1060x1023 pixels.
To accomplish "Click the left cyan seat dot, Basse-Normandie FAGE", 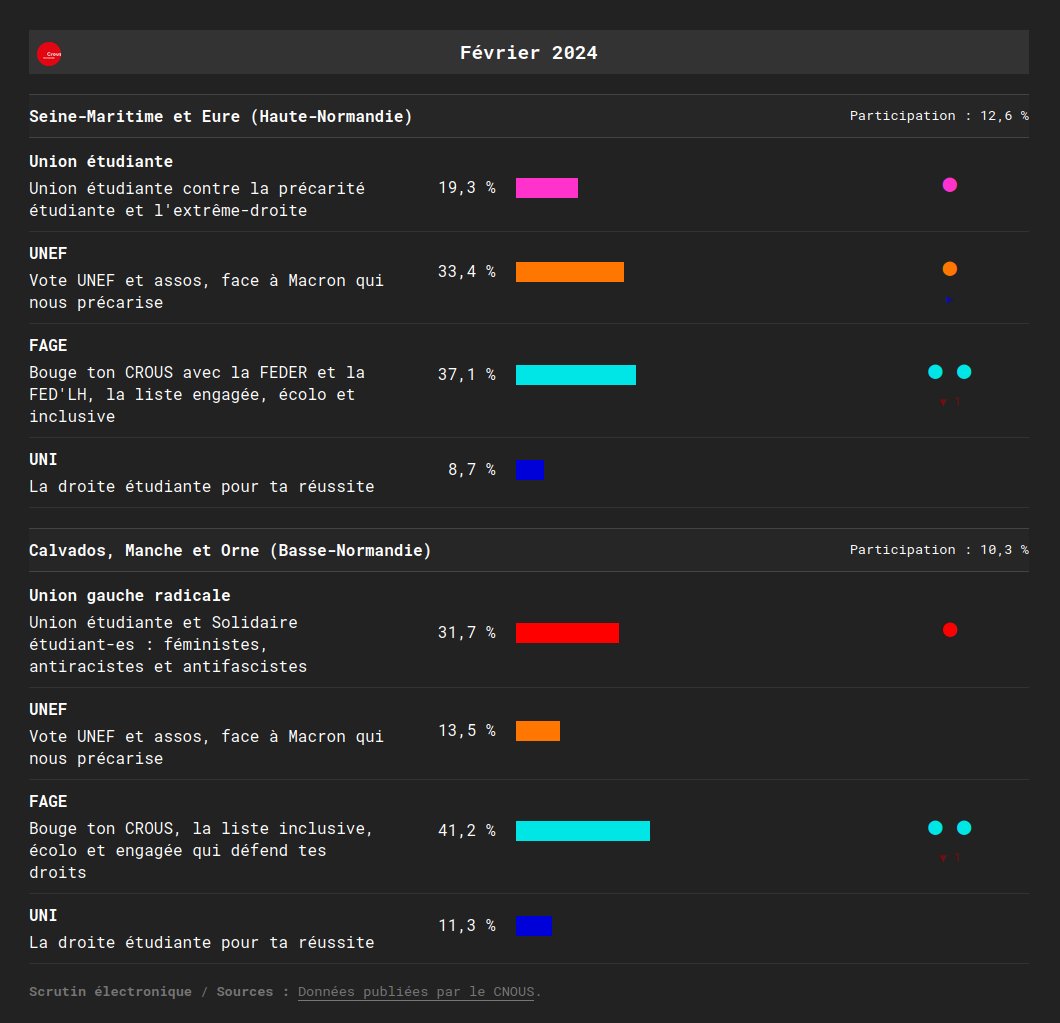I will coord(935,828).
